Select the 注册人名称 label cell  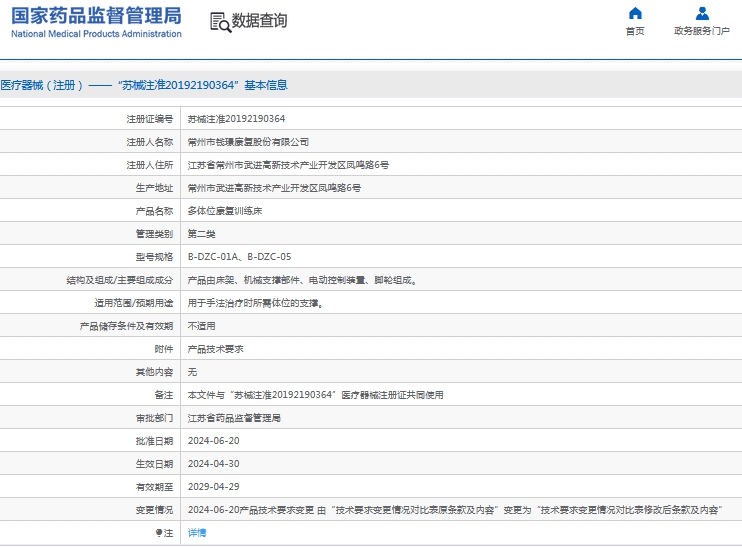(150, 142)
